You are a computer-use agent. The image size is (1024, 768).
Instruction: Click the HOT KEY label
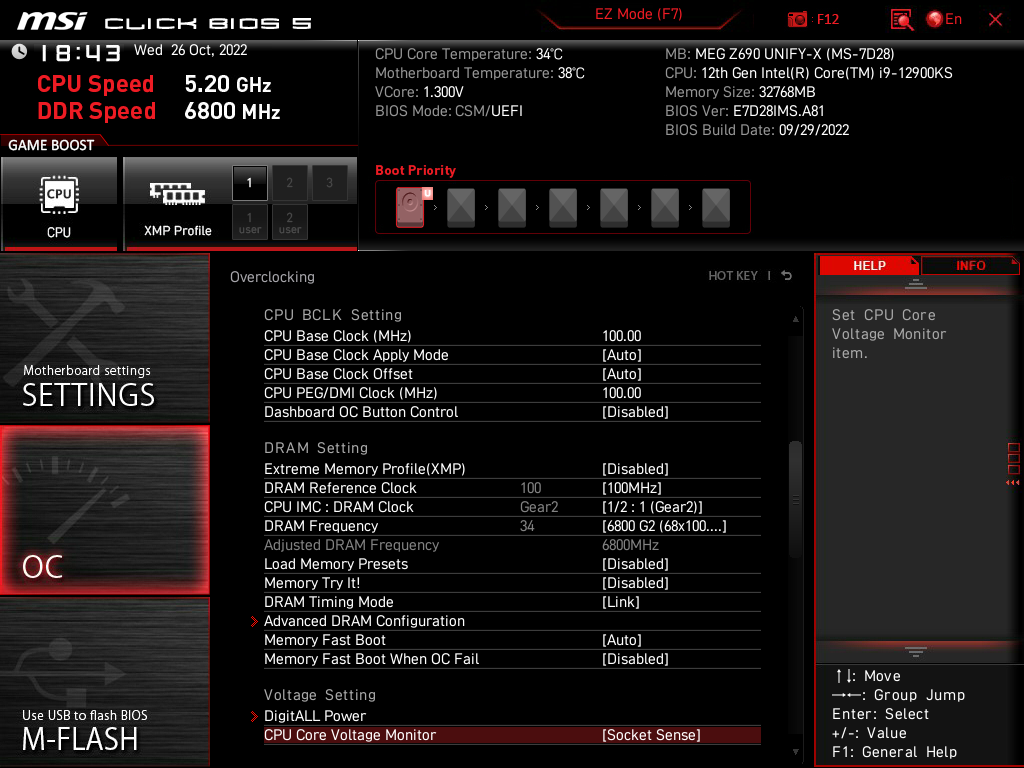point(733,276)
